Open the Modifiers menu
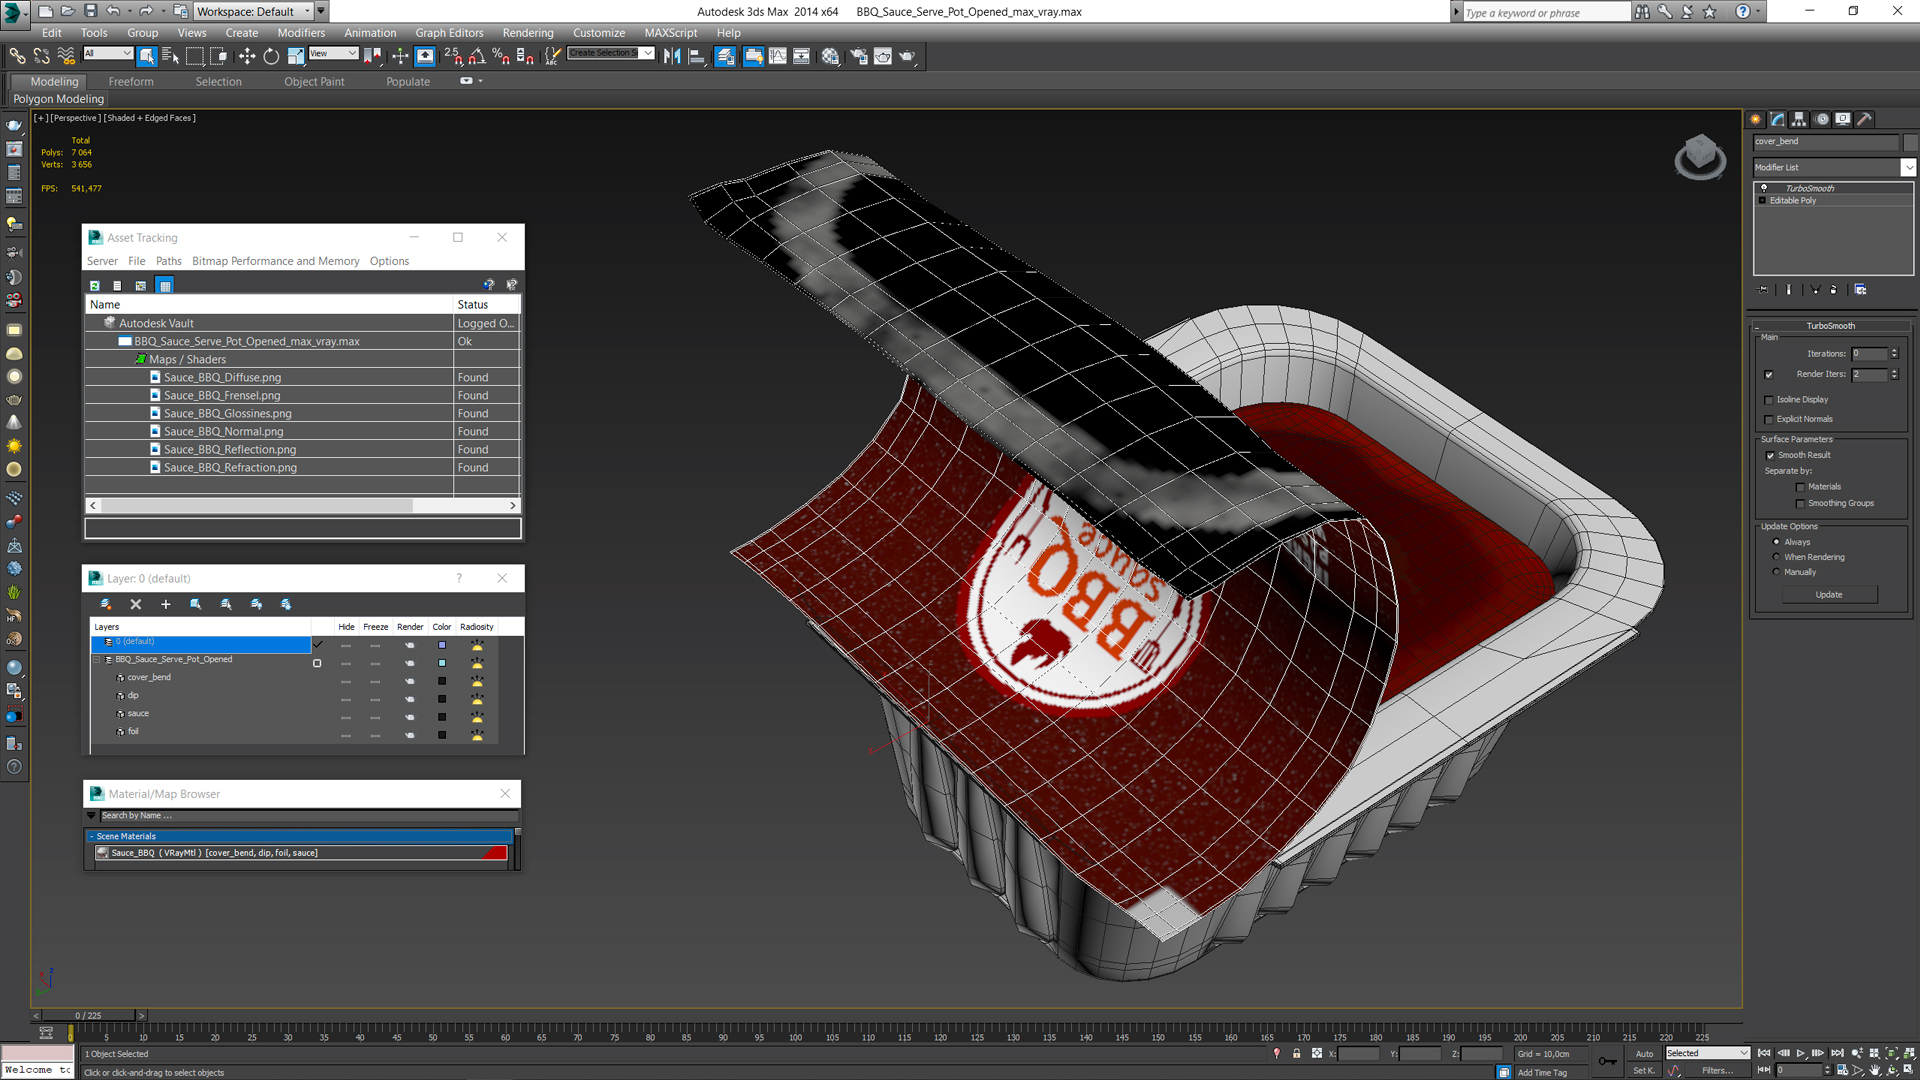The image size is (1920, 1080). pos(301,33)
